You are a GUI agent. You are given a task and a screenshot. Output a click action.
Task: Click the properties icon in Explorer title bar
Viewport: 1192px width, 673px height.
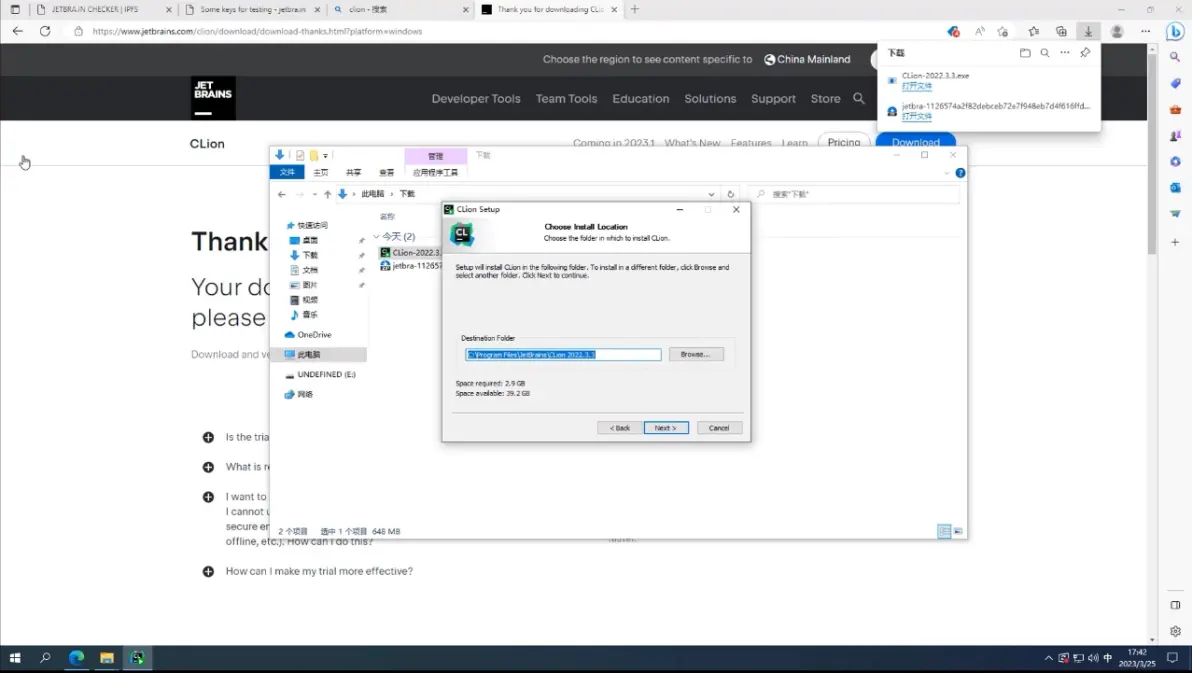coord(300,155)
